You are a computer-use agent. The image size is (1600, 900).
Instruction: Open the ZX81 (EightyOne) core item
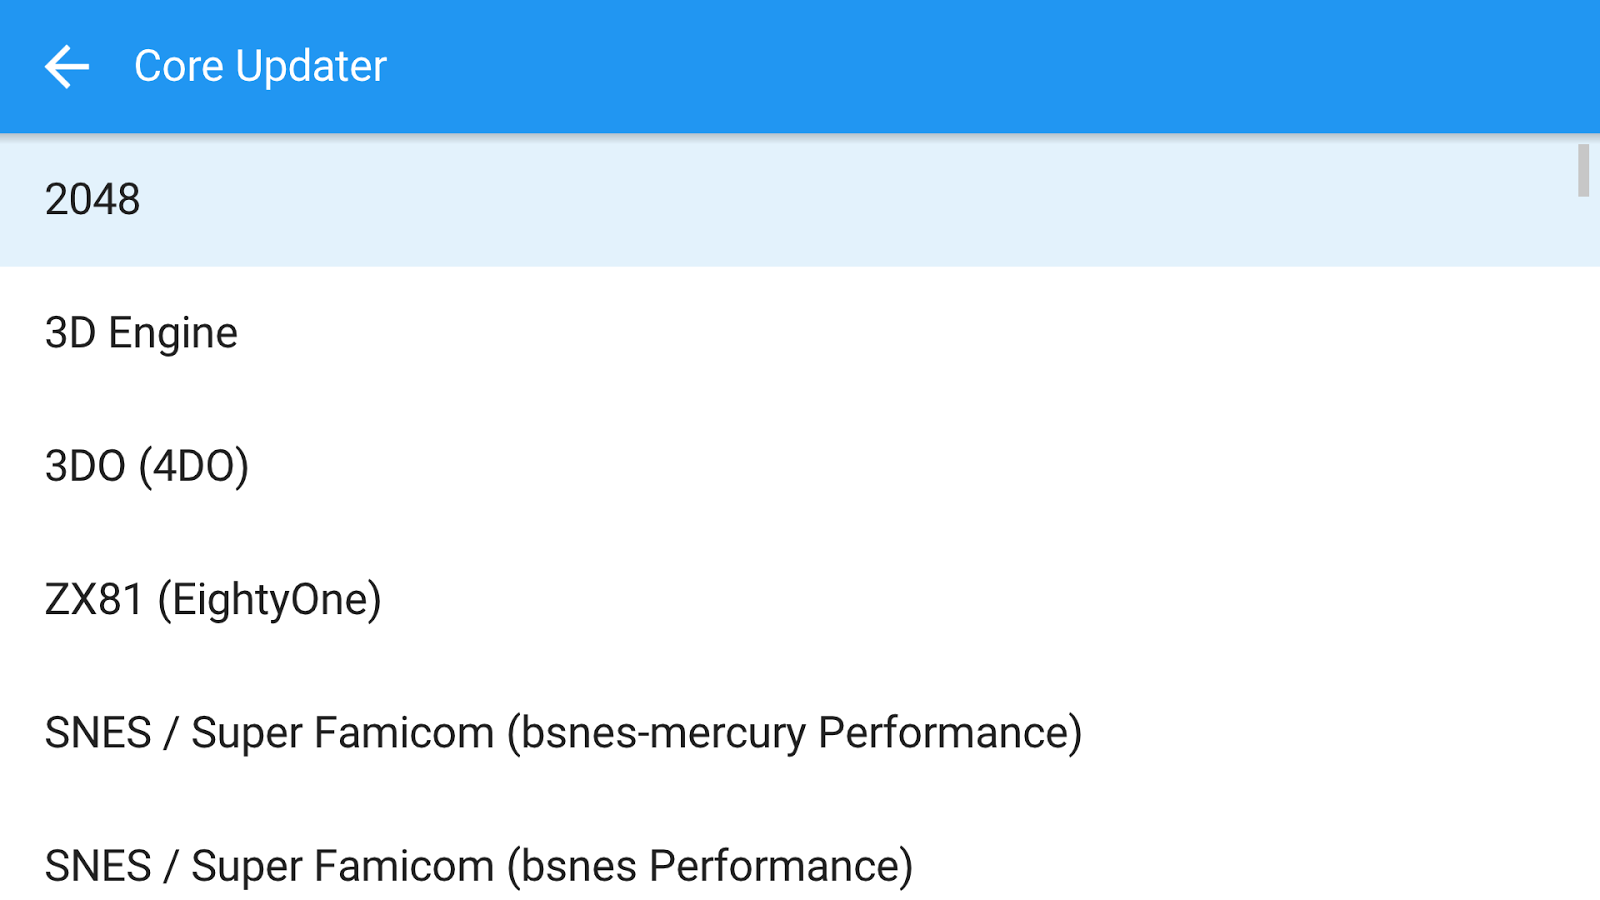coord(800,599)
